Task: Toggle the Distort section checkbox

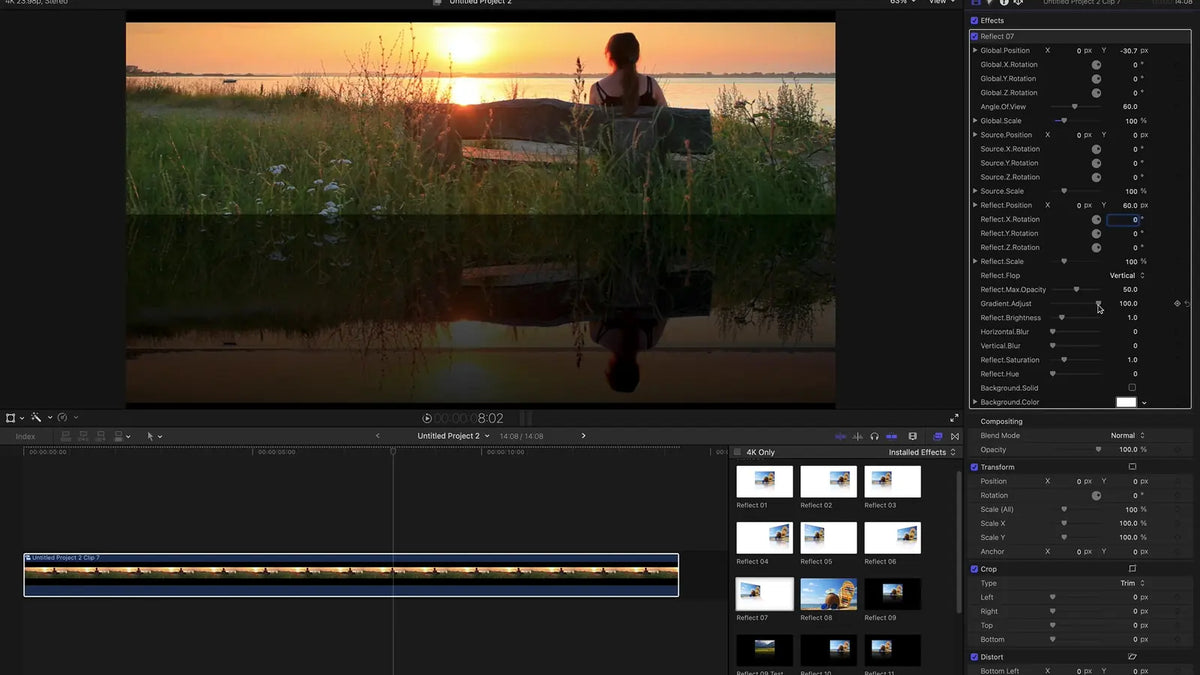Action: [x=974, y=657]
